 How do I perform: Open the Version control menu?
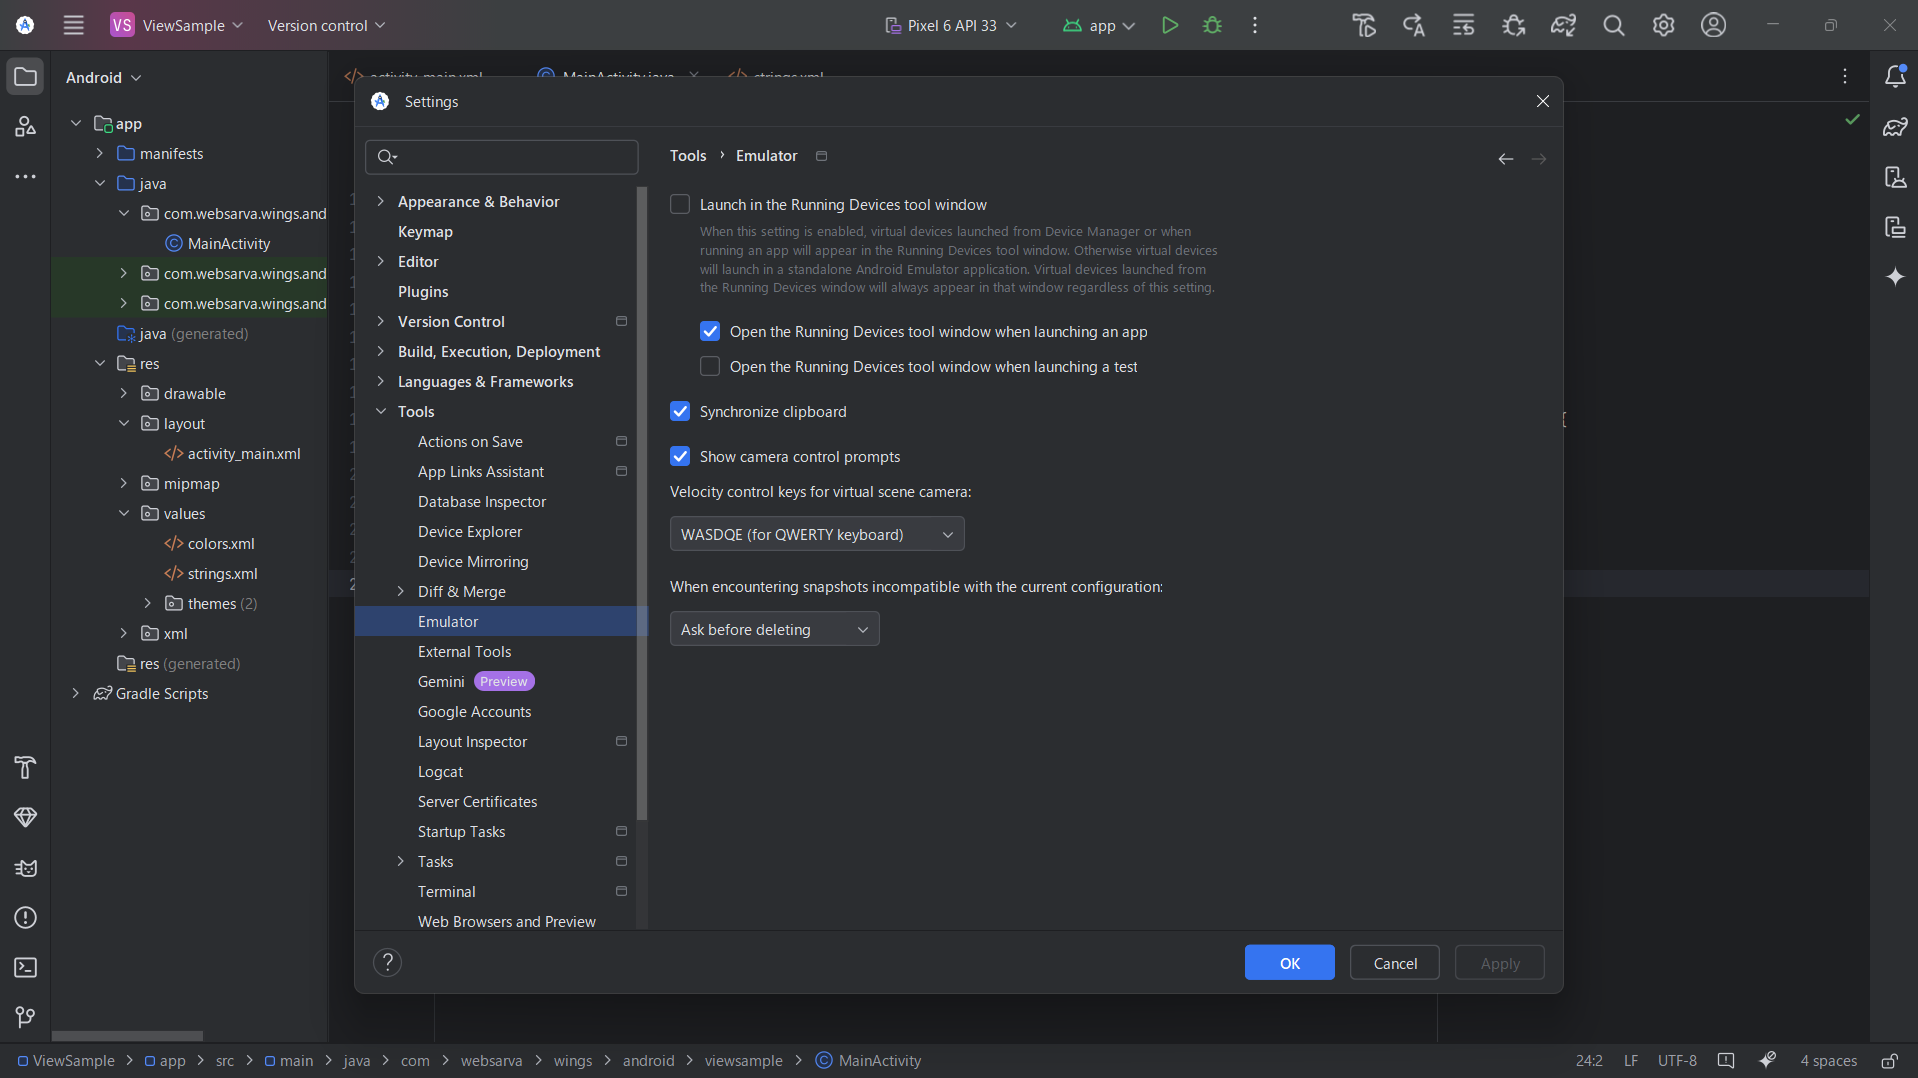(x=326, y=25)
